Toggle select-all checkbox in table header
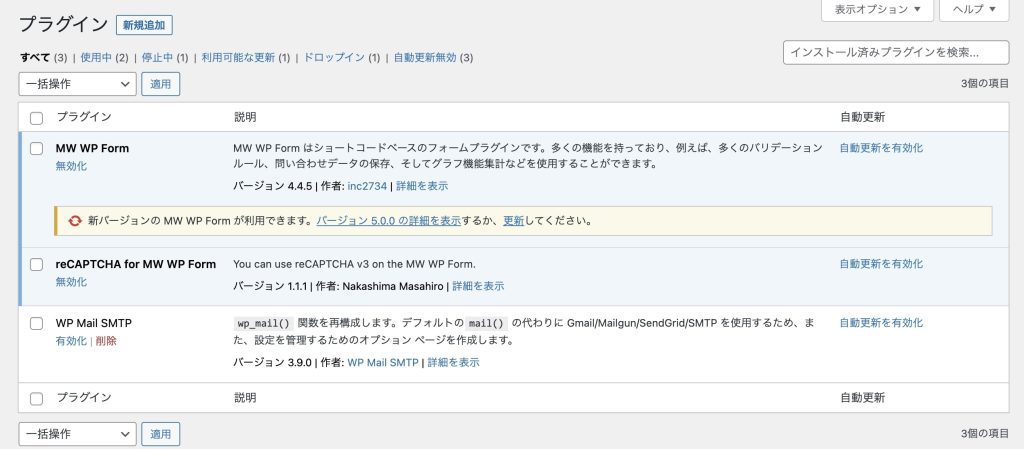The image size is (1024, 449). click(x=37, y=118)
